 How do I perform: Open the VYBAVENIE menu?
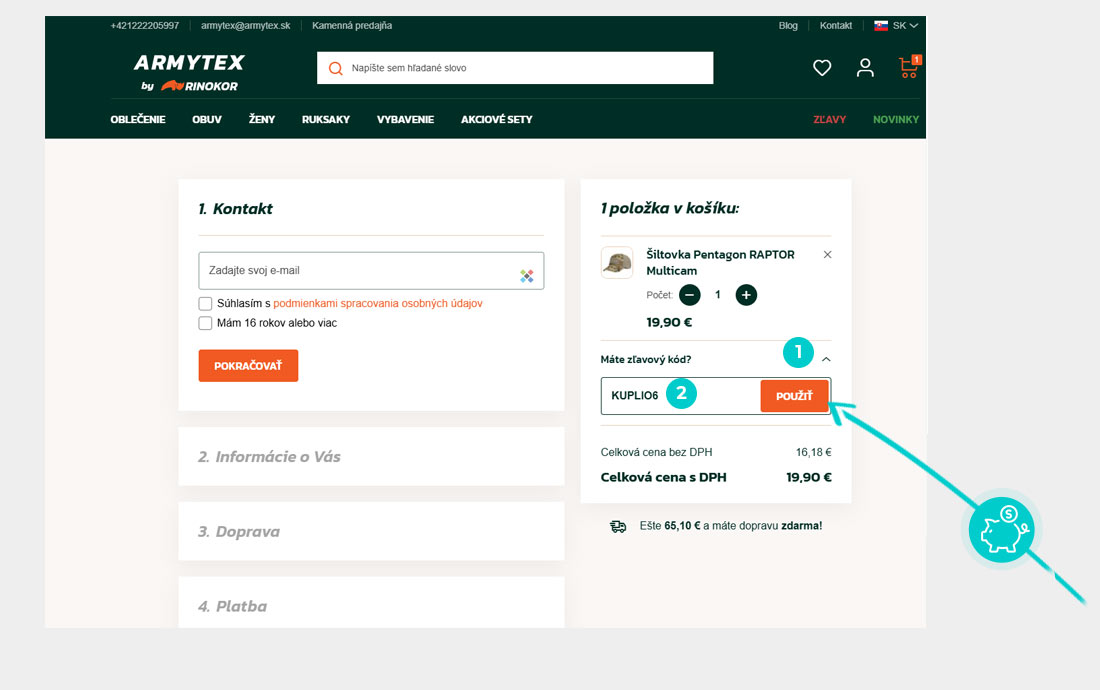pyautogui.click(x=405, y=120)
